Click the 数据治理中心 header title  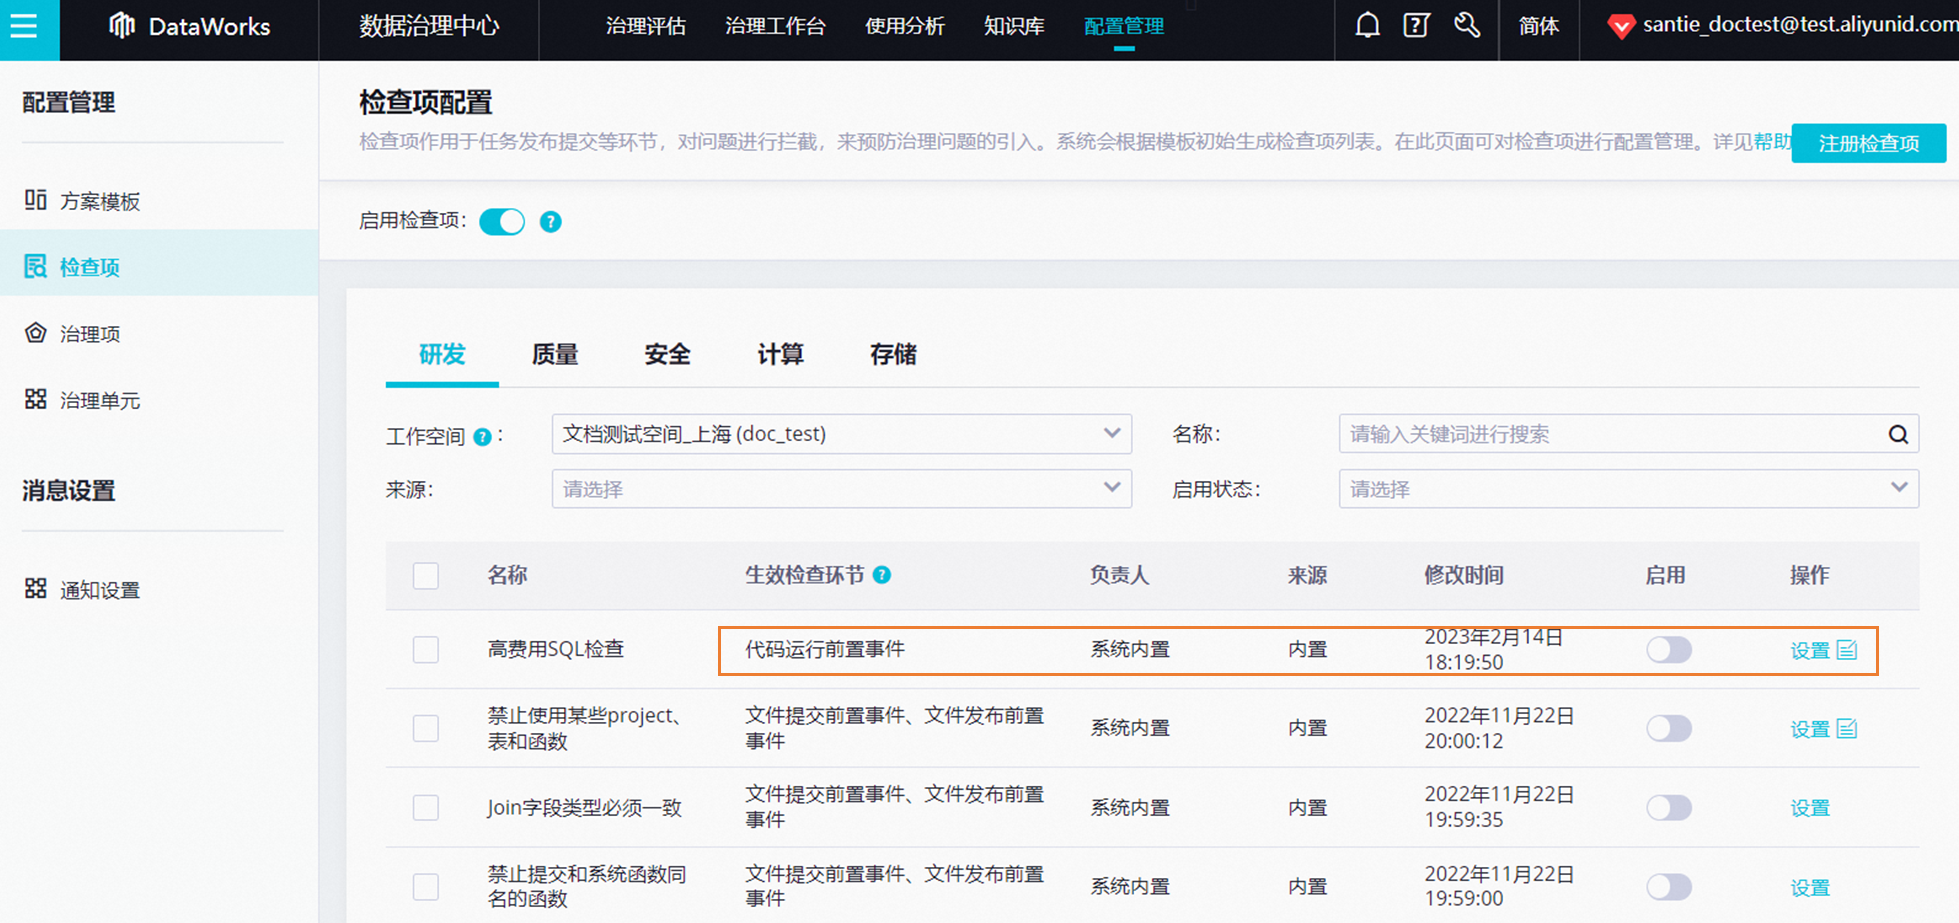click(429, 26)
